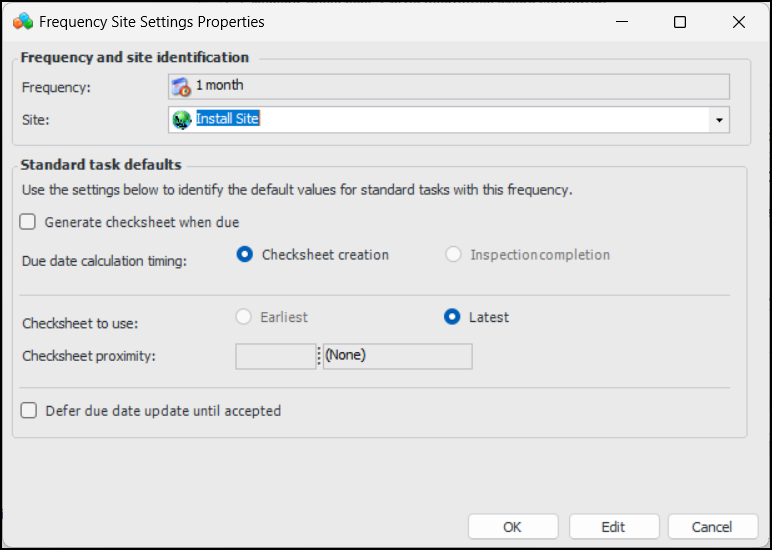This screenshot has height=550, width=772.
Task: Click the Install Site globe icon
Action: tap(181, 120)
